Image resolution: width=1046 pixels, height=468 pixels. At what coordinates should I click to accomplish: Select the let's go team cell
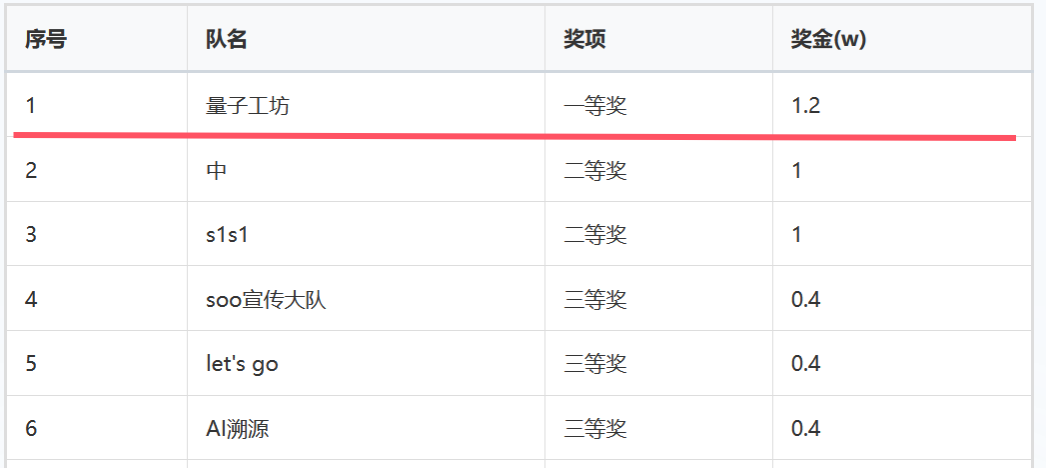242,364
